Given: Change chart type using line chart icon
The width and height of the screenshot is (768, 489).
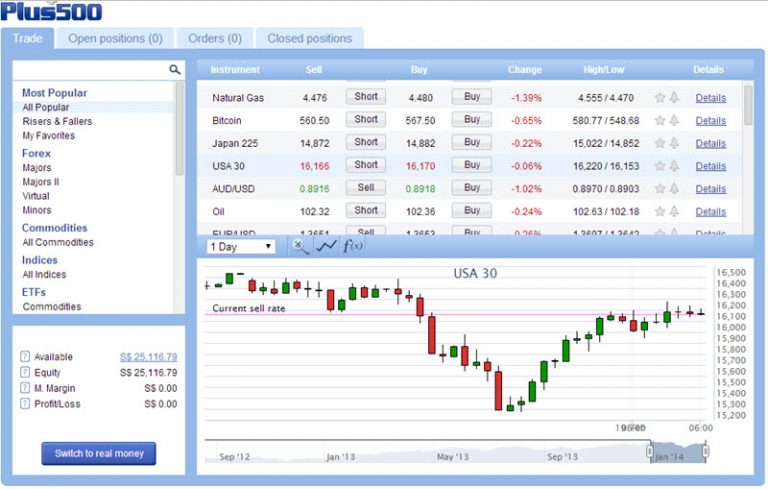Looking at the screenshot, I should tap(326, 246).
